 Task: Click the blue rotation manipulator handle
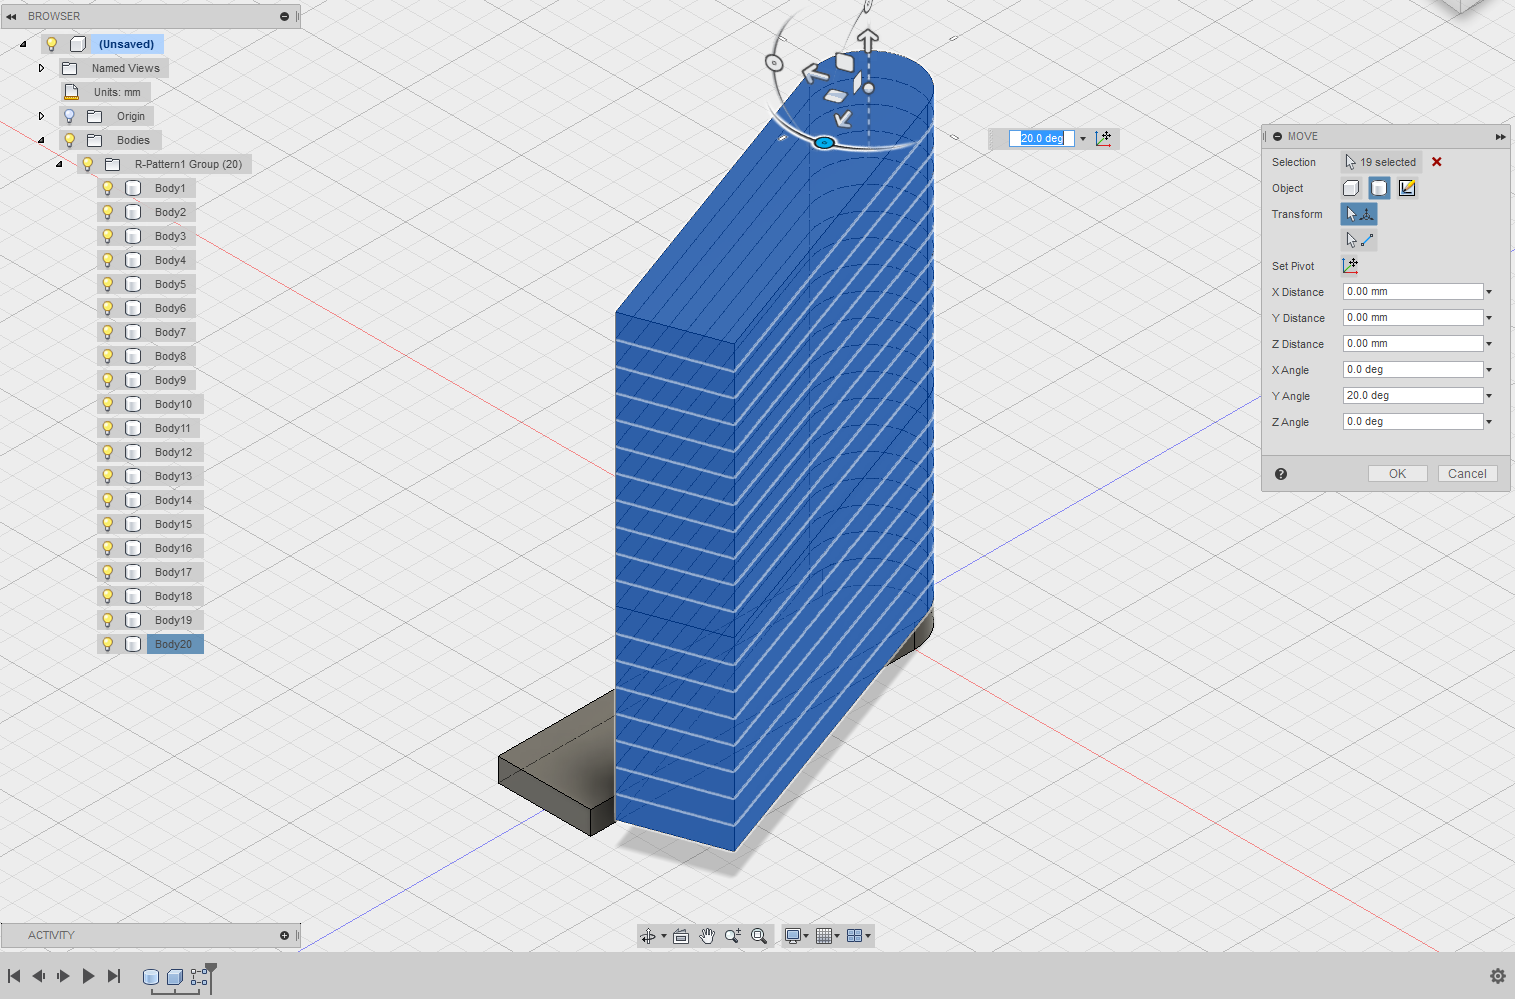point(824,143)
